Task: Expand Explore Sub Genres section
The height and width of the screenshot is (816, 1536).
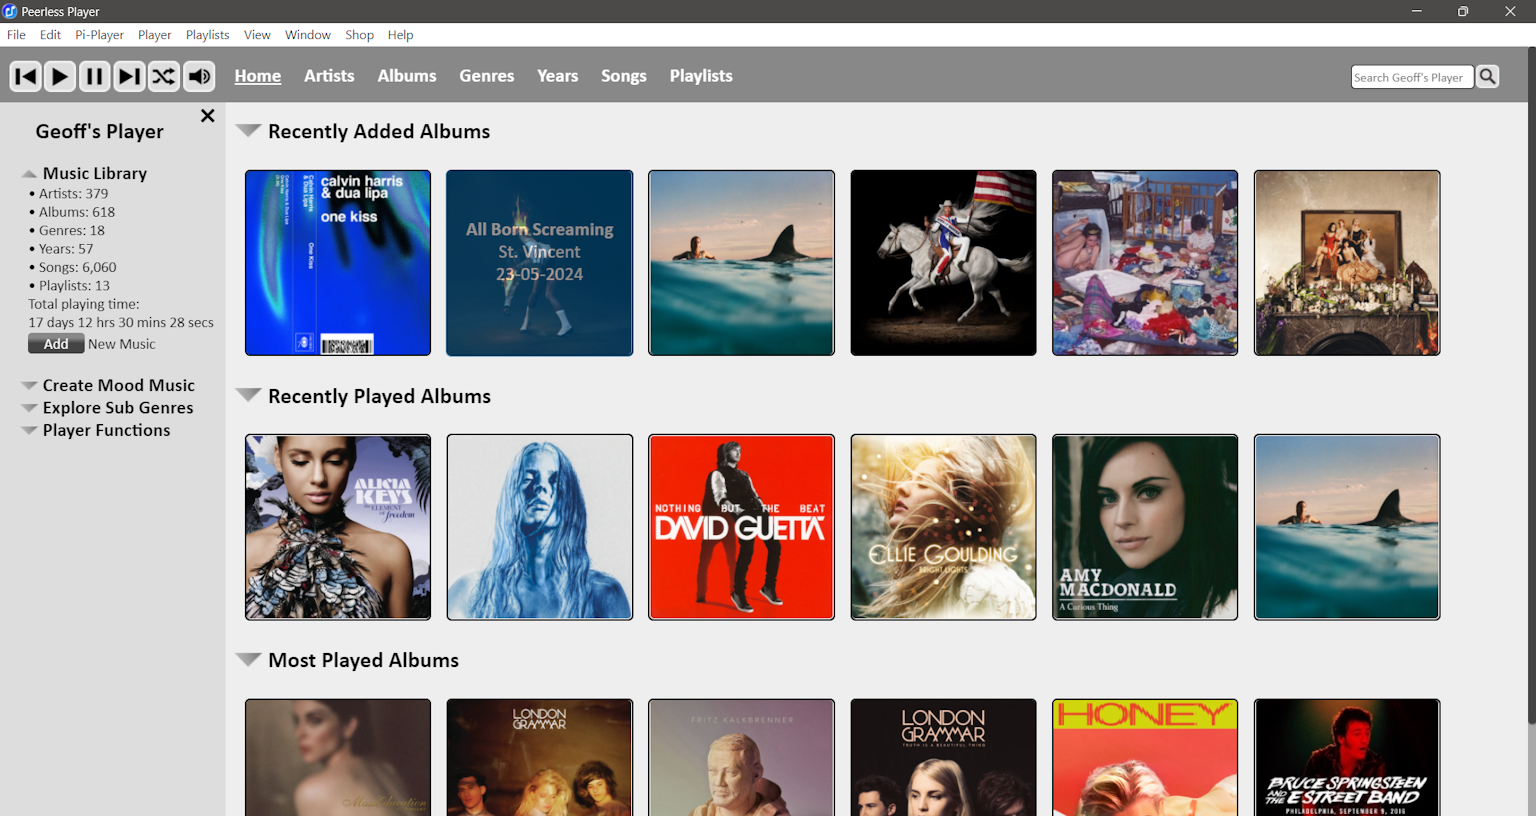Action: (x=30, y=408)
